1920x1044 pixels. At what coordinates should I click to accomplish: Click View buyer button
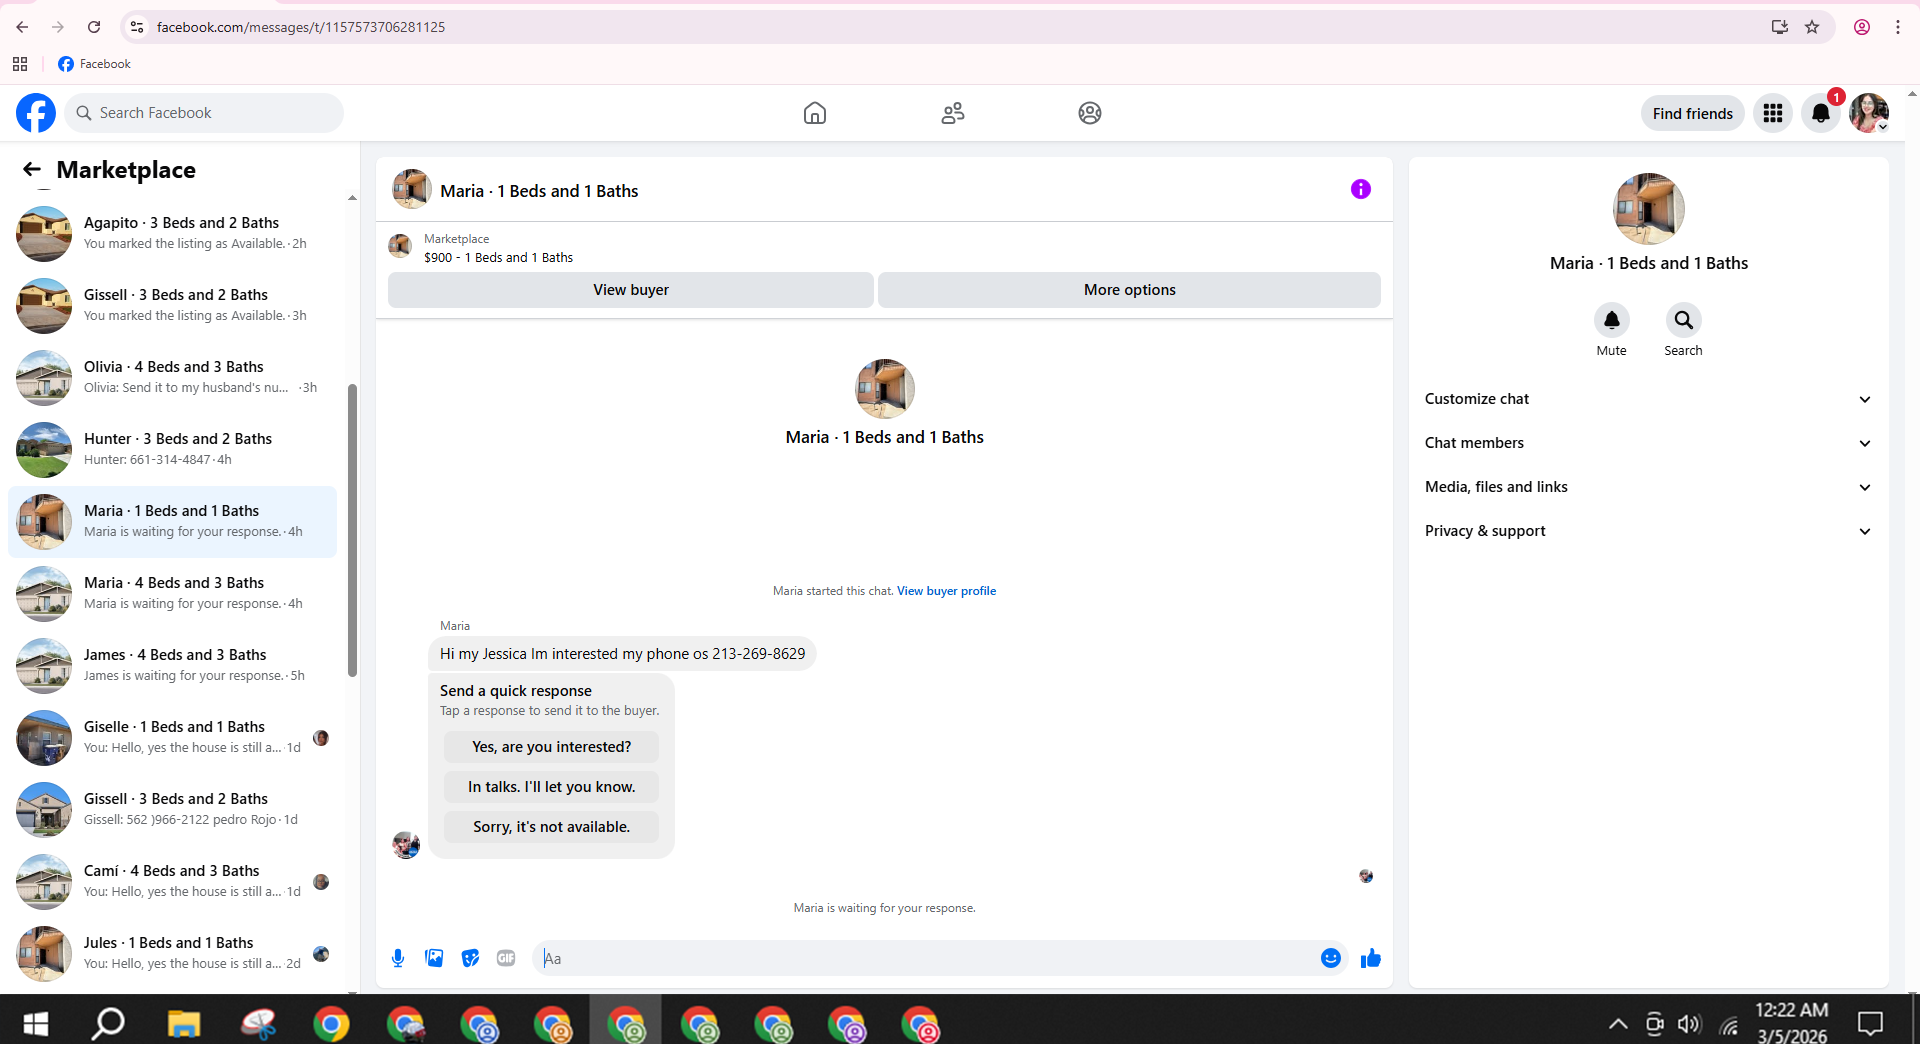[631, 290]
